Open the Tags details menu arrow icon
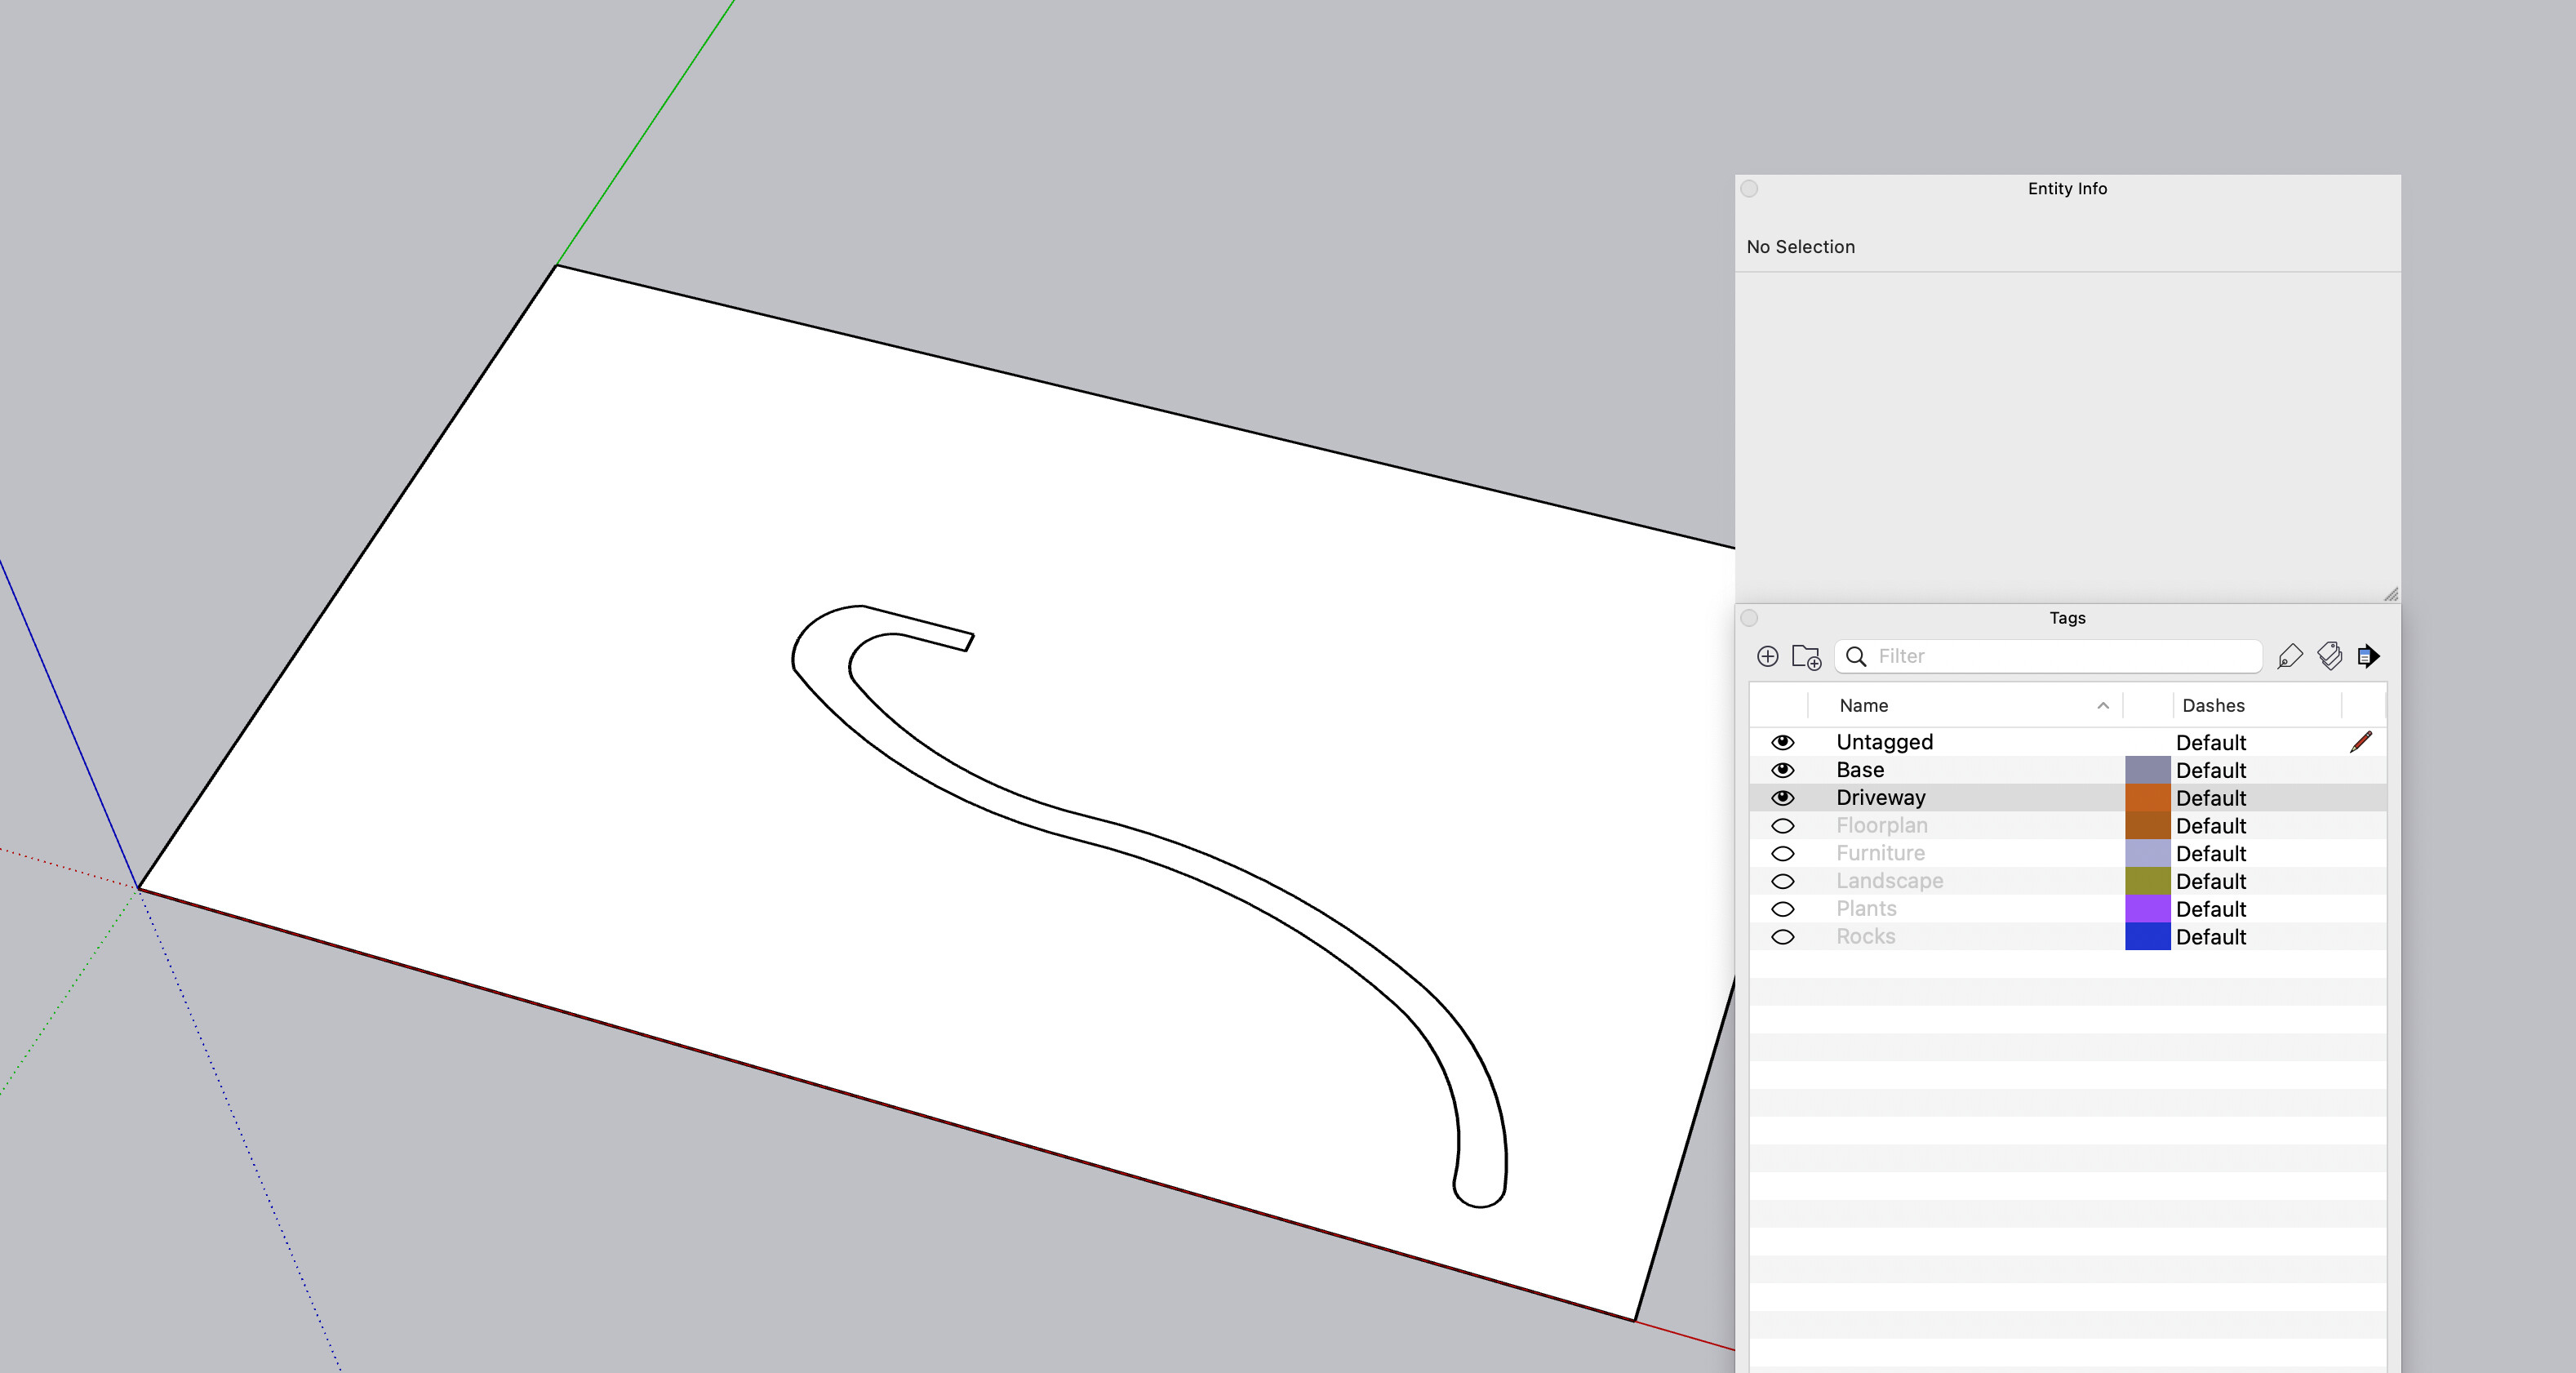2576x1373 pixels. (2368, 656)
